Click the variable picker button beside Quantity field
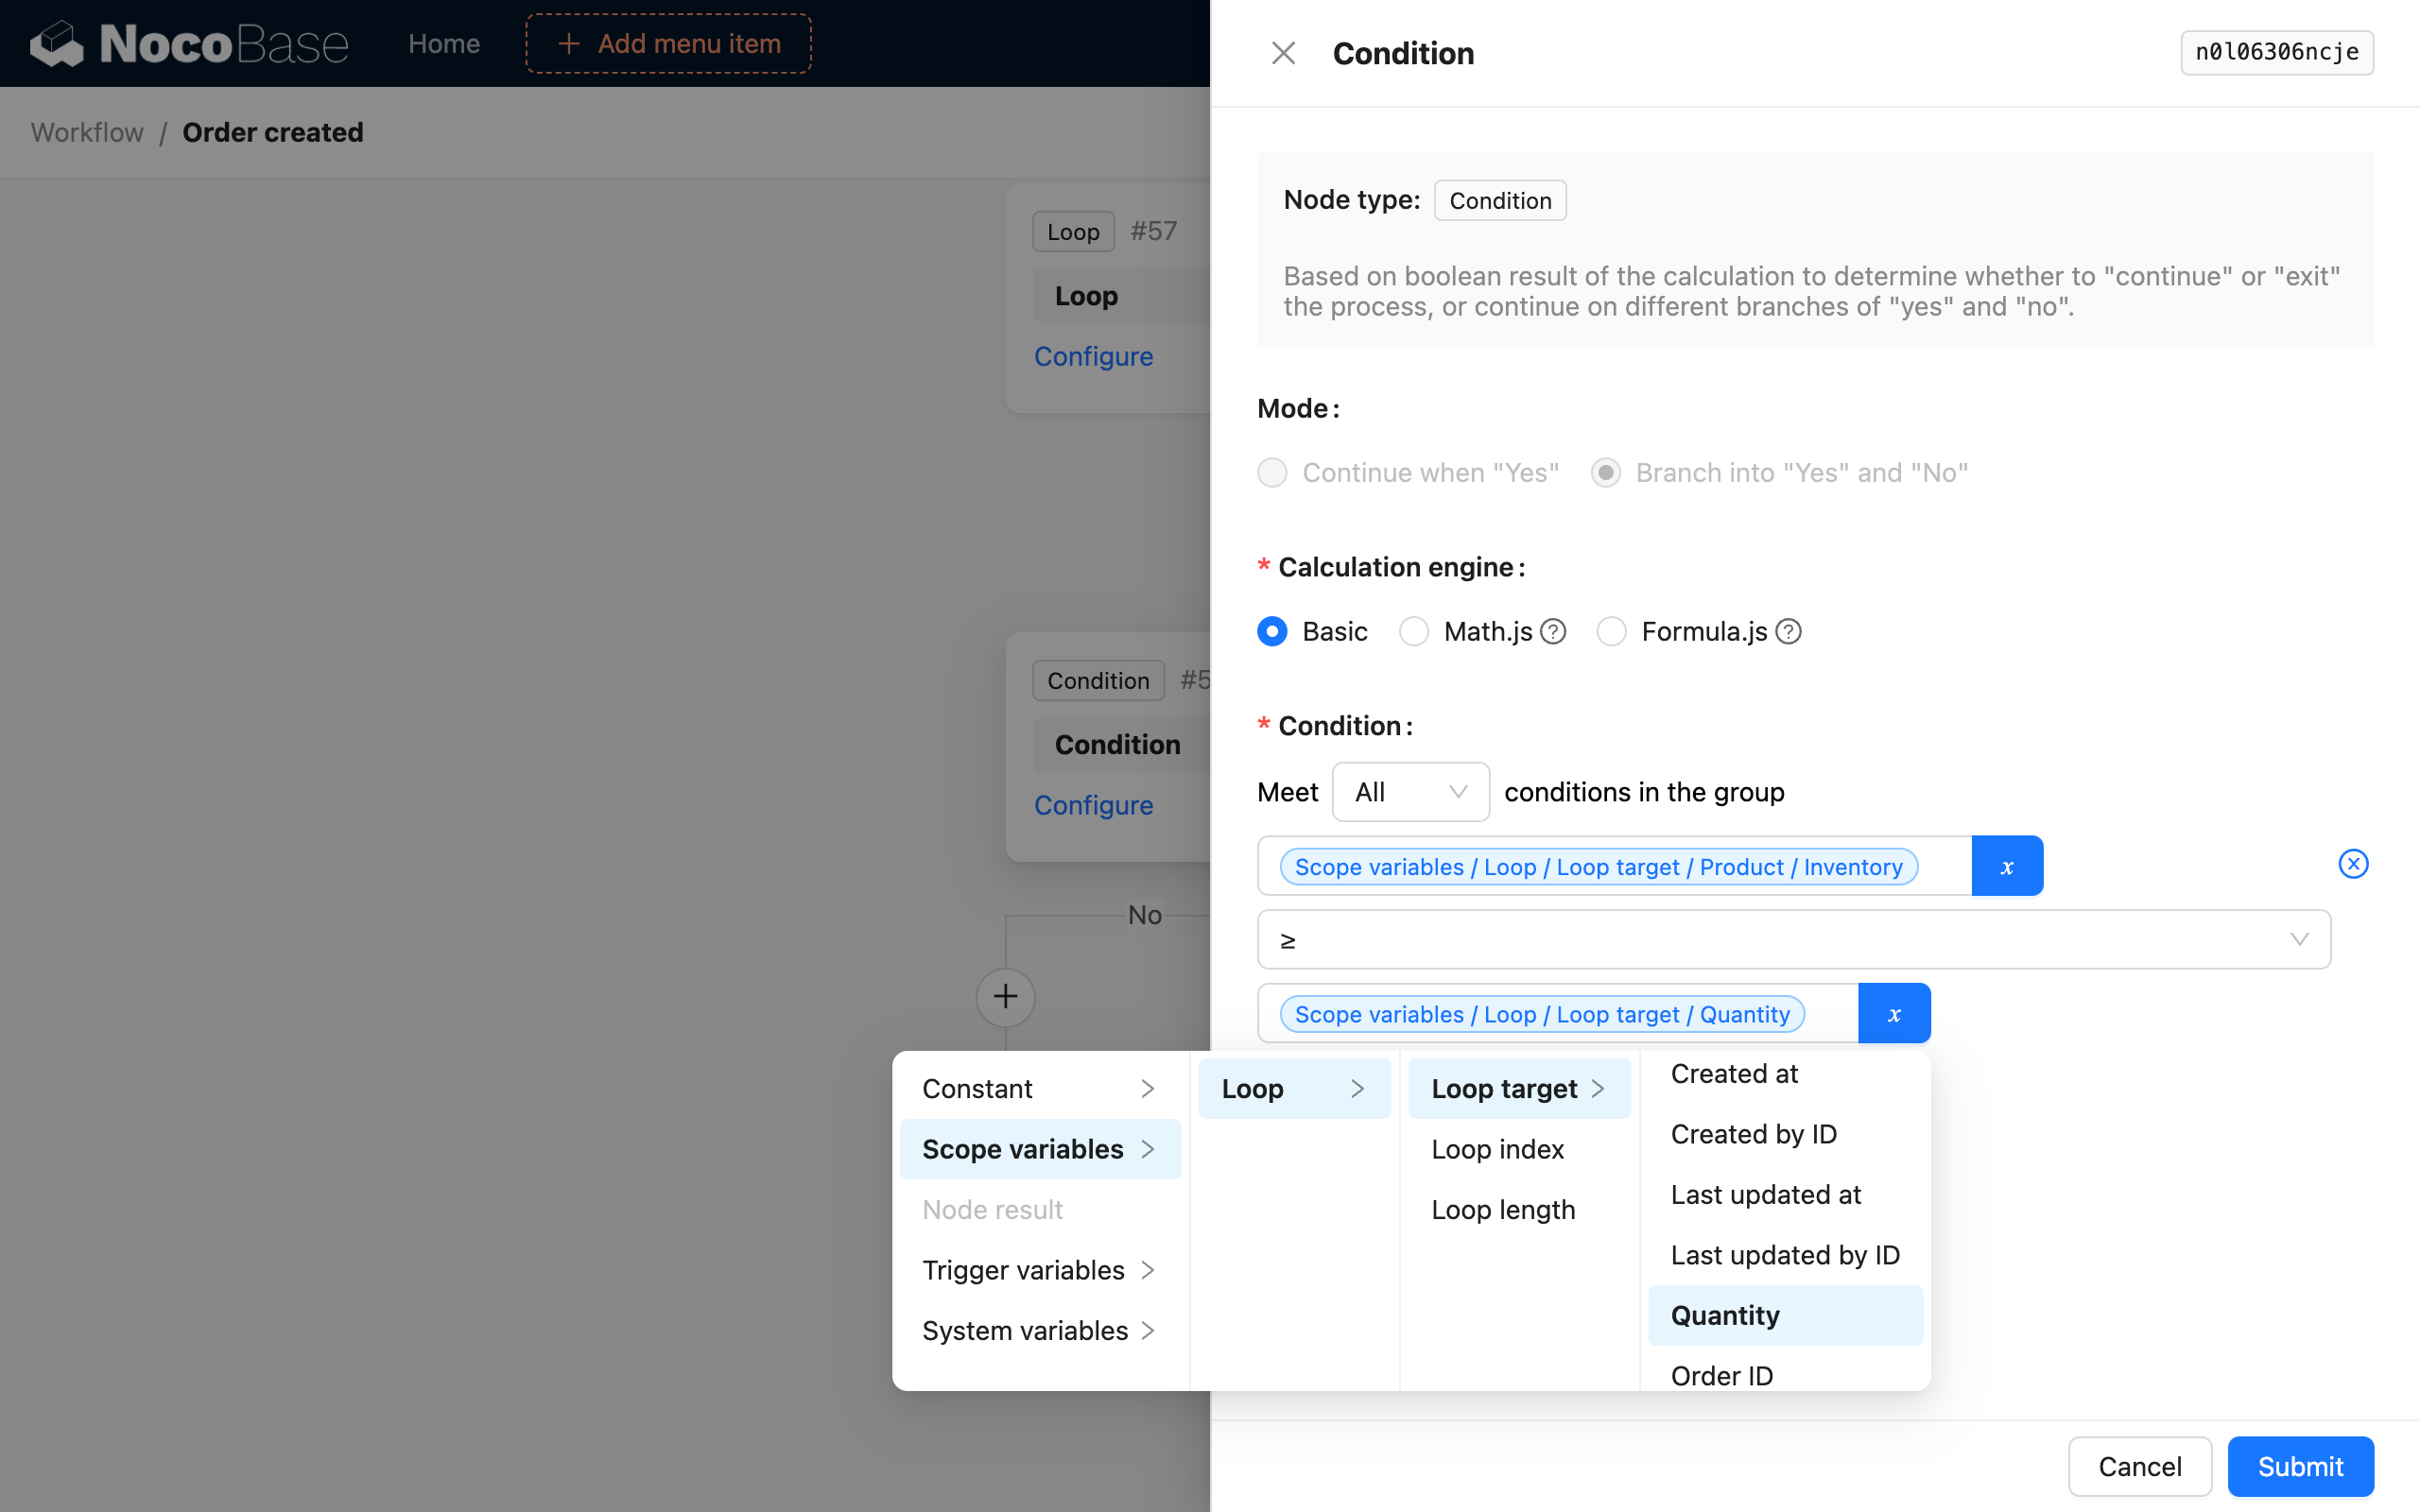The width and height of the screenshot is (2420, 1512). pyautogui.click(x=1893, y=1013)
